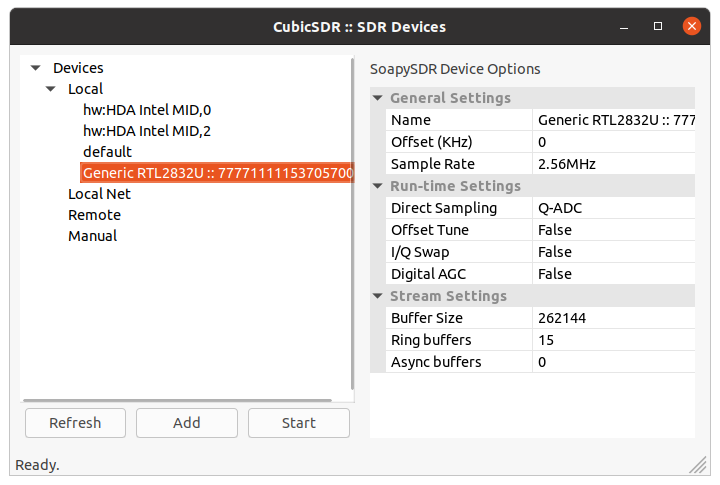The height and width of the screenshot is (485, 720).
Task: Select the Manual tree item
Action: pos(93,236)
